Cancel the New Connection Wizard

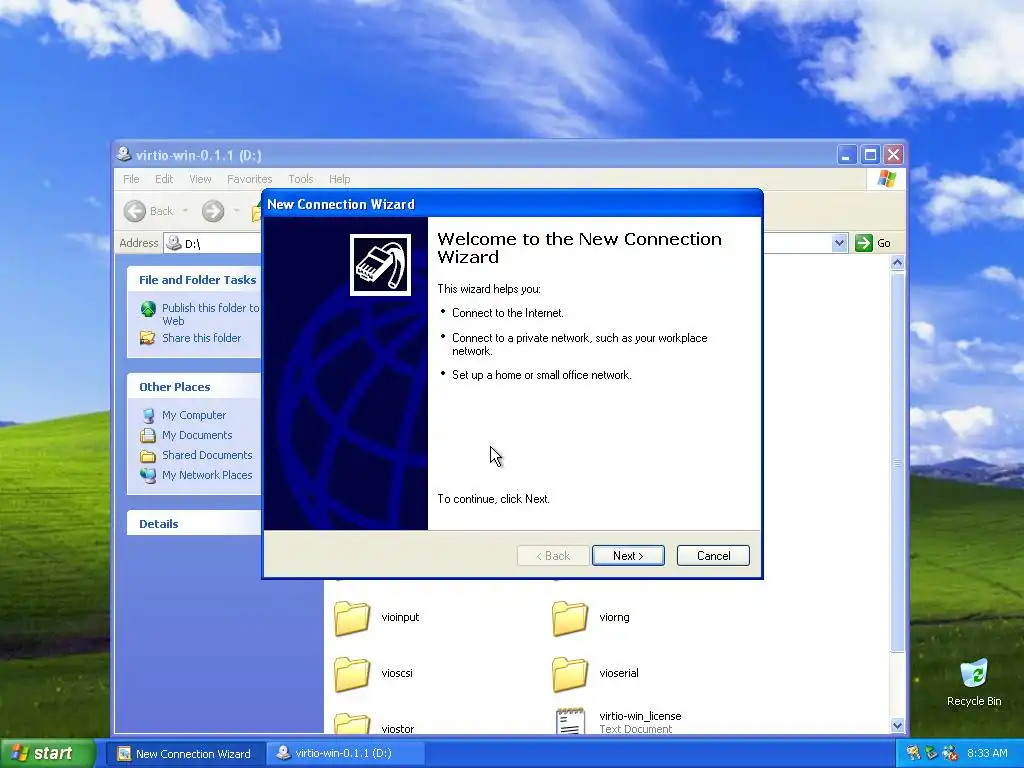713,556
